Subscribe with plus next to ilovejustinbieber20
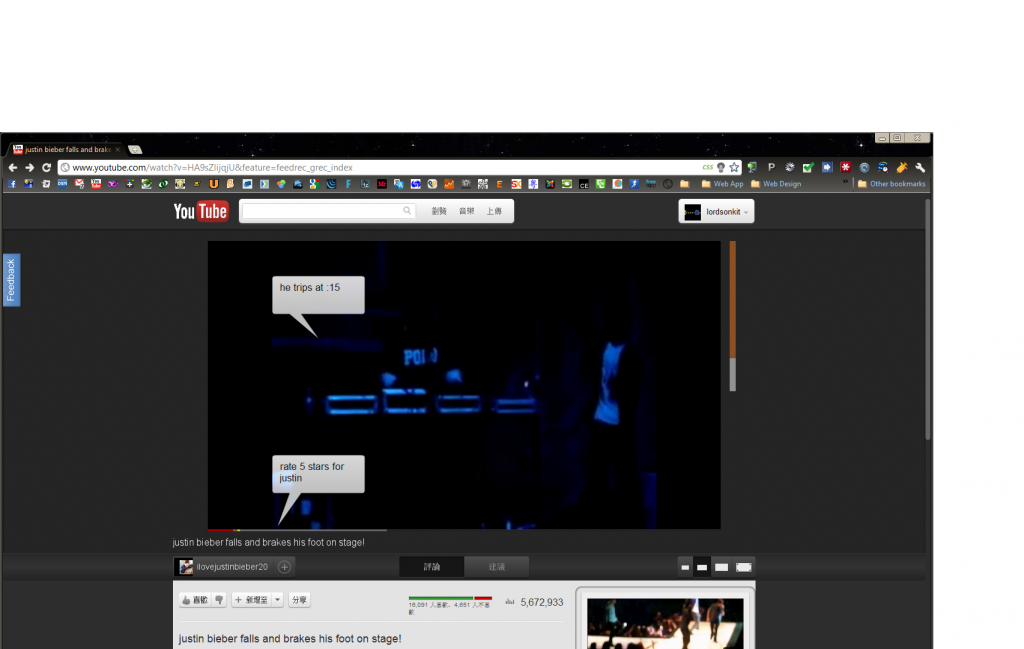Screen dimensions: 1024x649 click(284, 567)
